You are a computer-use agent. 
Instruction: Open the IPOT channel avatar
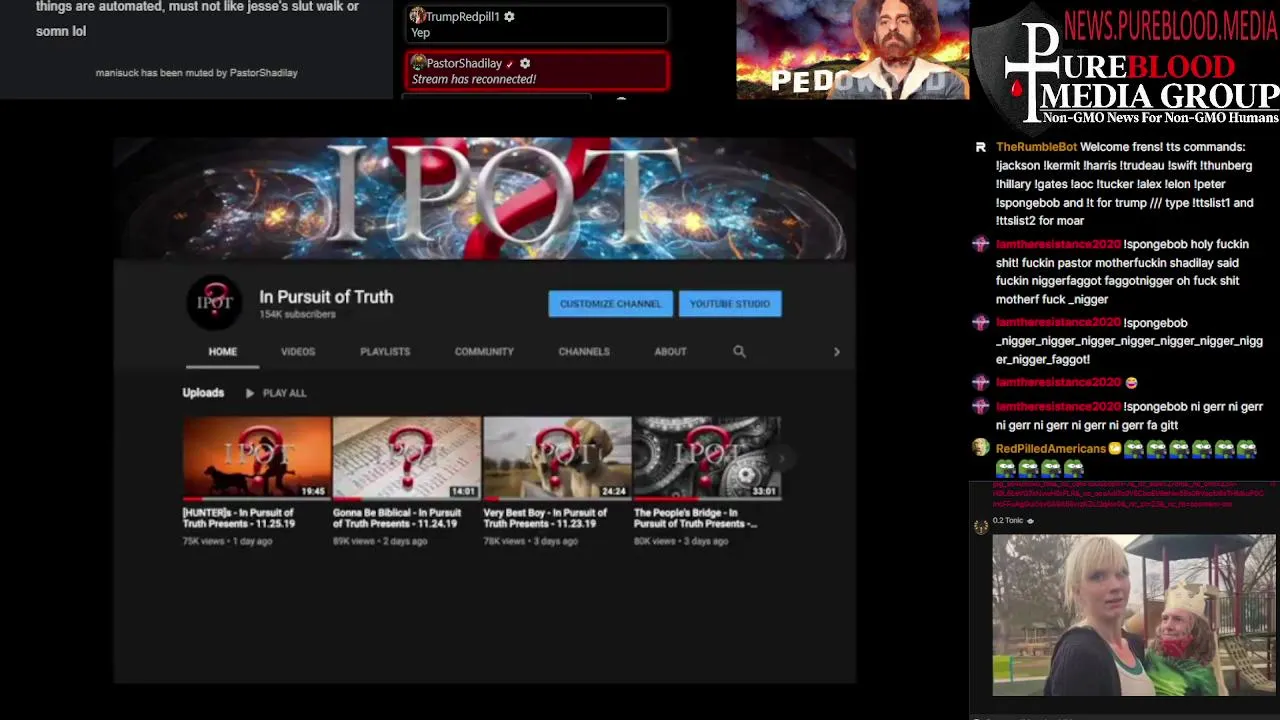point(214,303)
